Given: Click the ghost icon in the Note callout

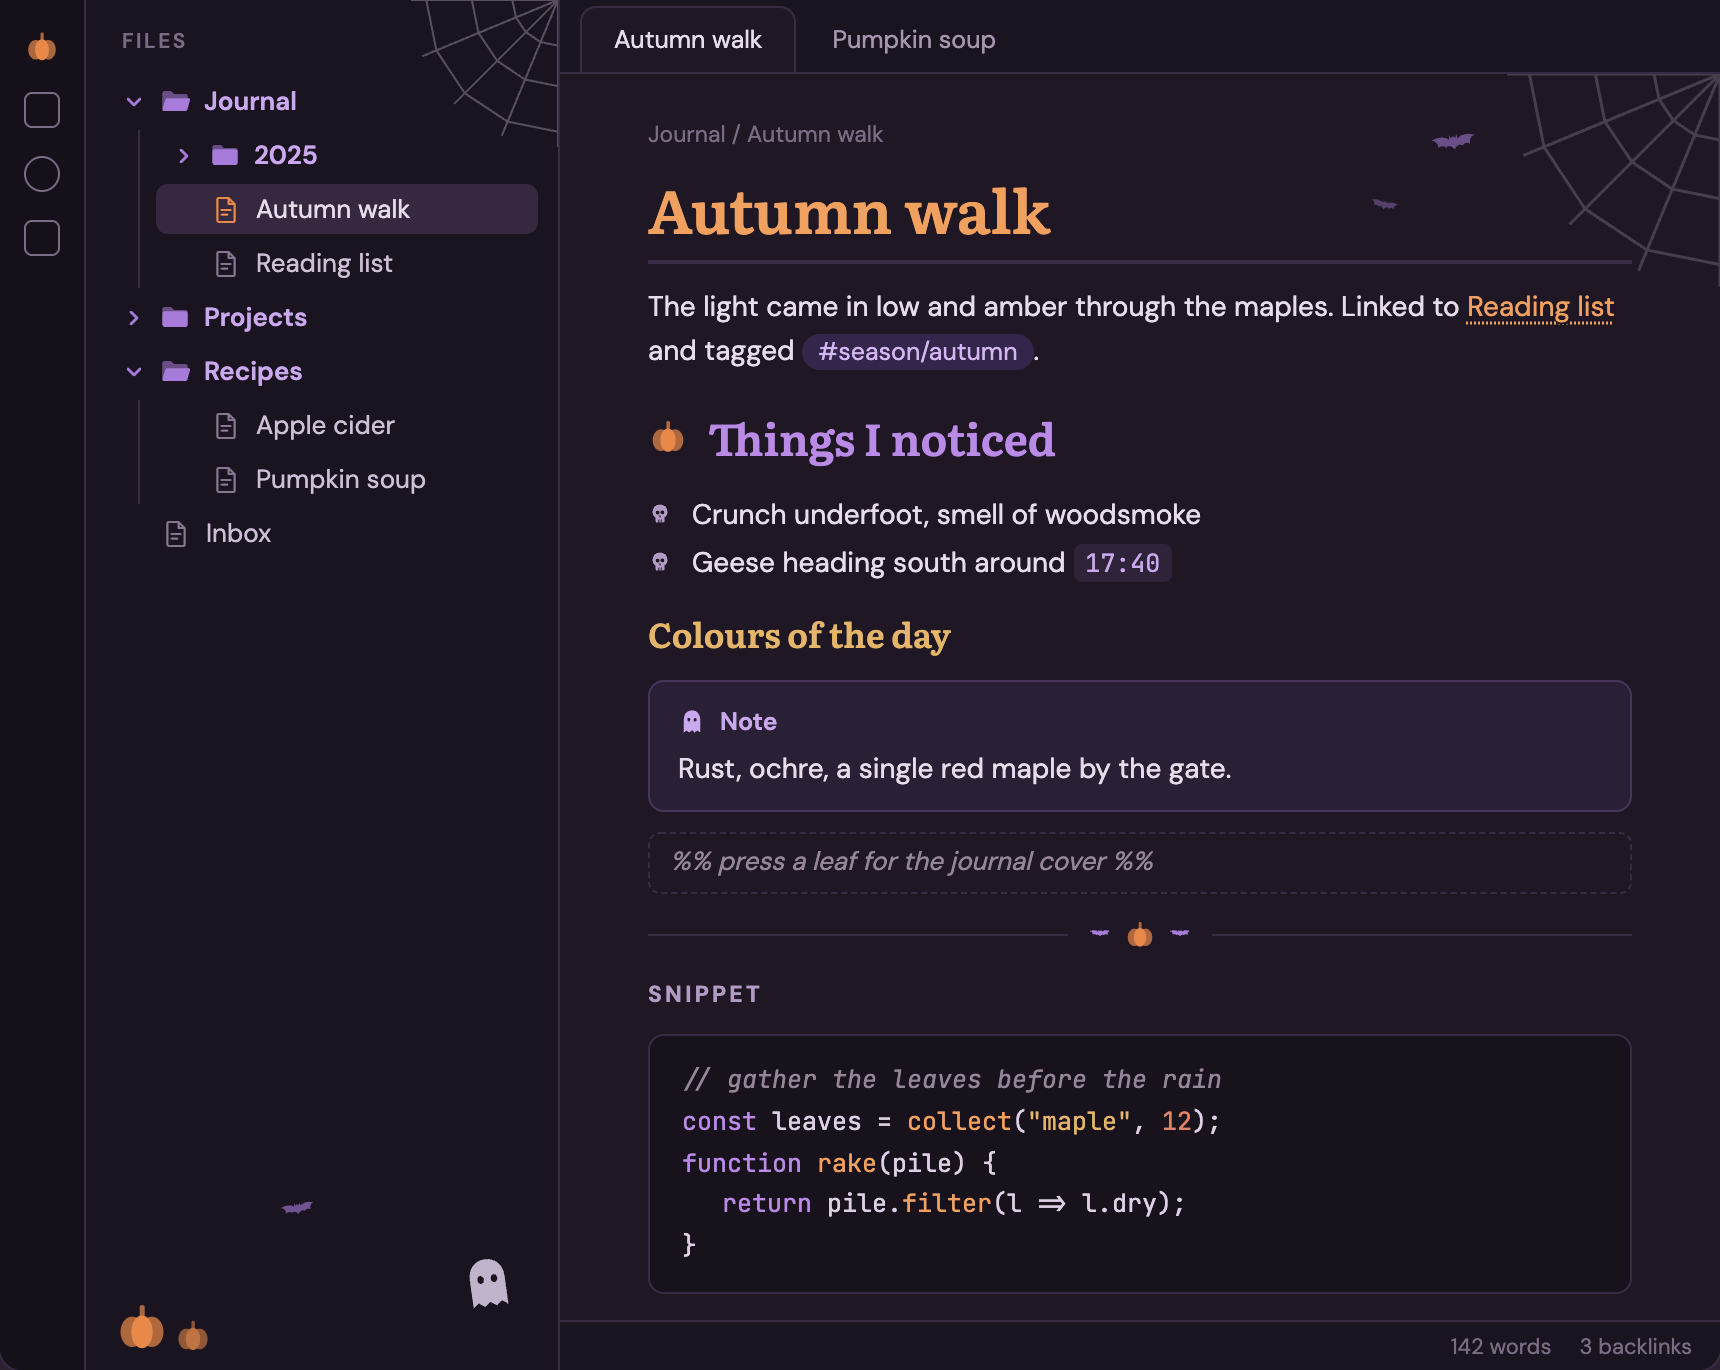Looking at the screenshot, I should click(x=692, y=721).
